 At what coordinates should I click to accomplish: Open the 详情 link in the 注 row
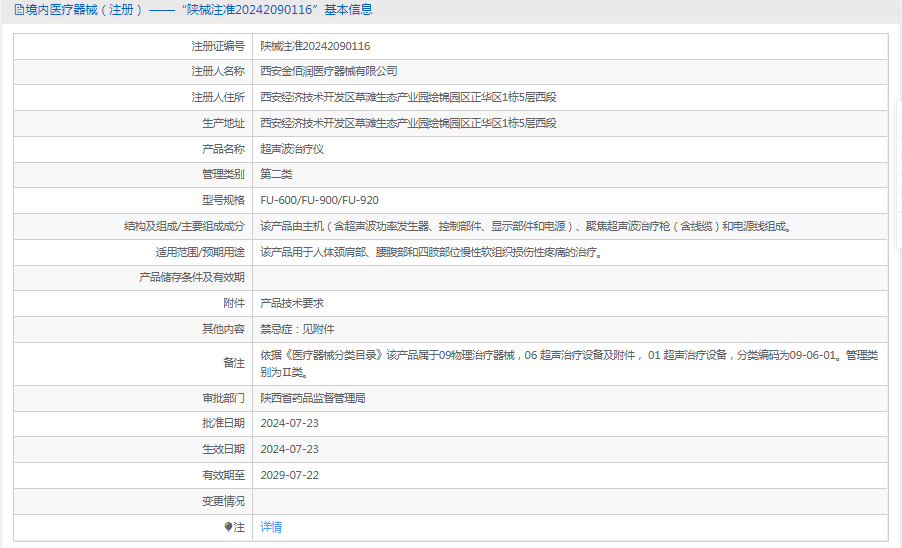click(x=271, y=527)
